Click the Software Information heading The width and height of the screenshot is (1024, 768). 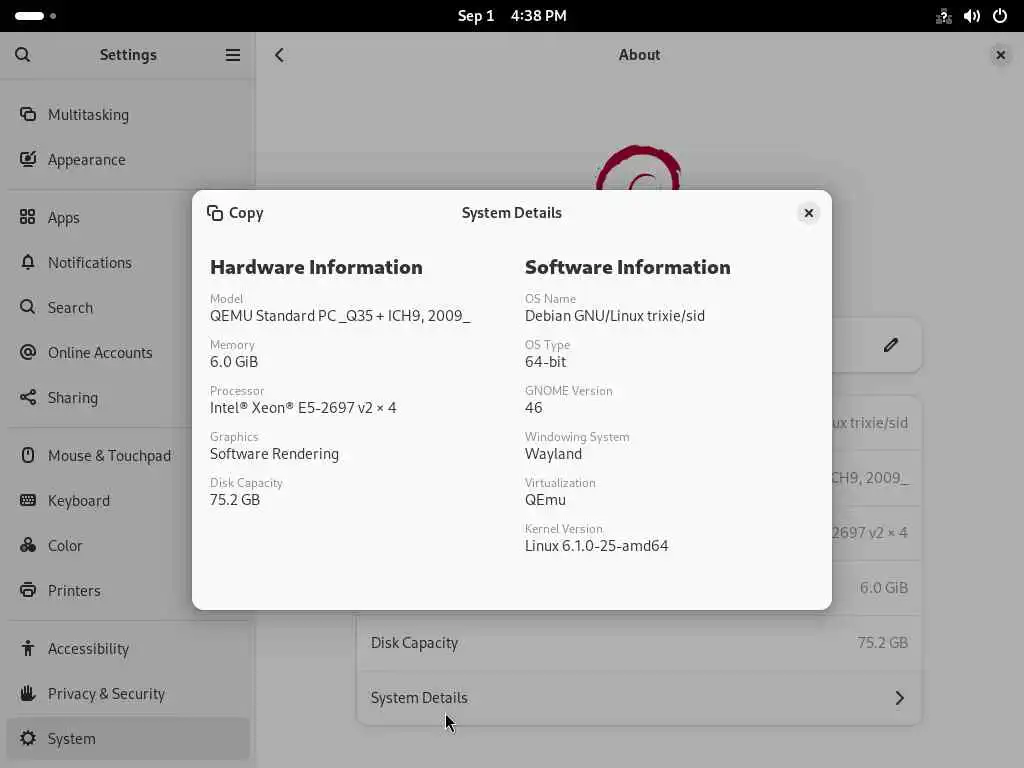628,267
